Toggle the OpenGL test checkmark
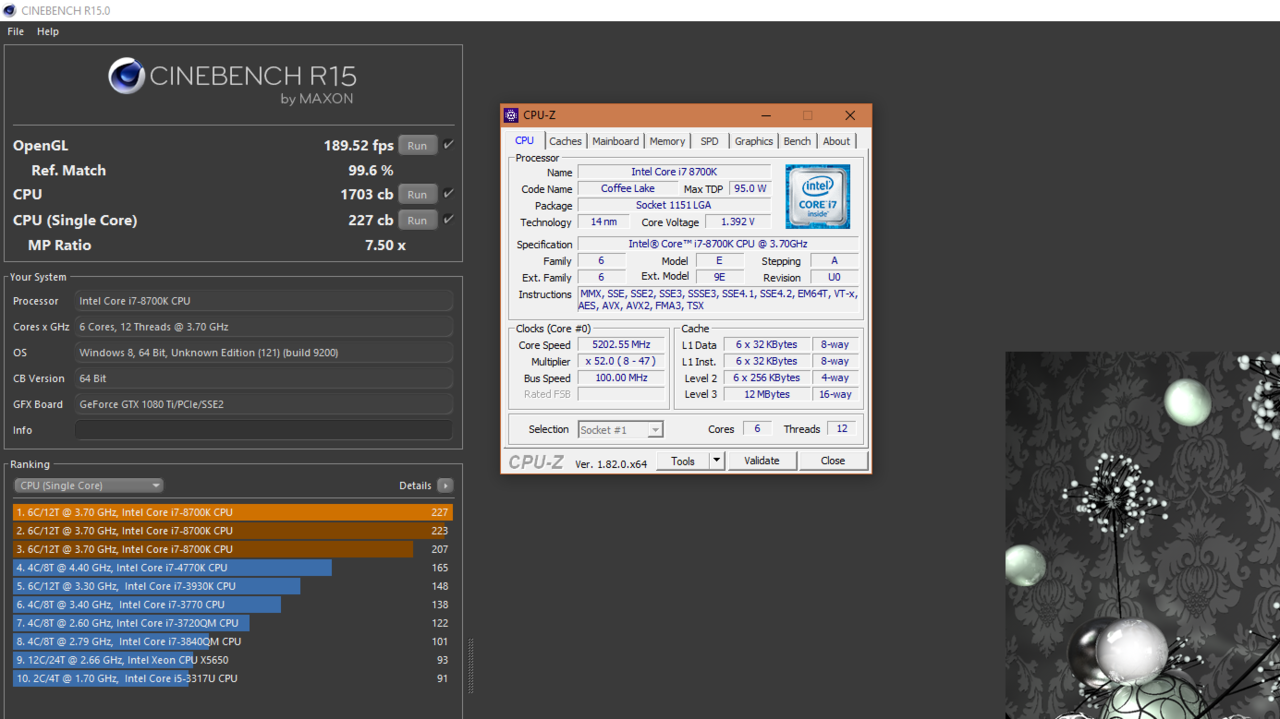 448,145
